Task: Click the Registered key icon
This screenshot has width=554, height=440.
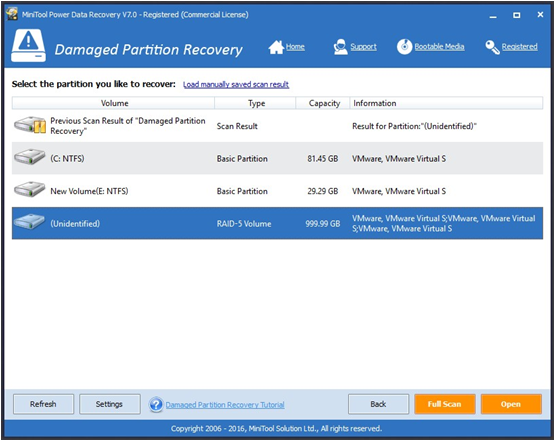Action: pos(492,47)
